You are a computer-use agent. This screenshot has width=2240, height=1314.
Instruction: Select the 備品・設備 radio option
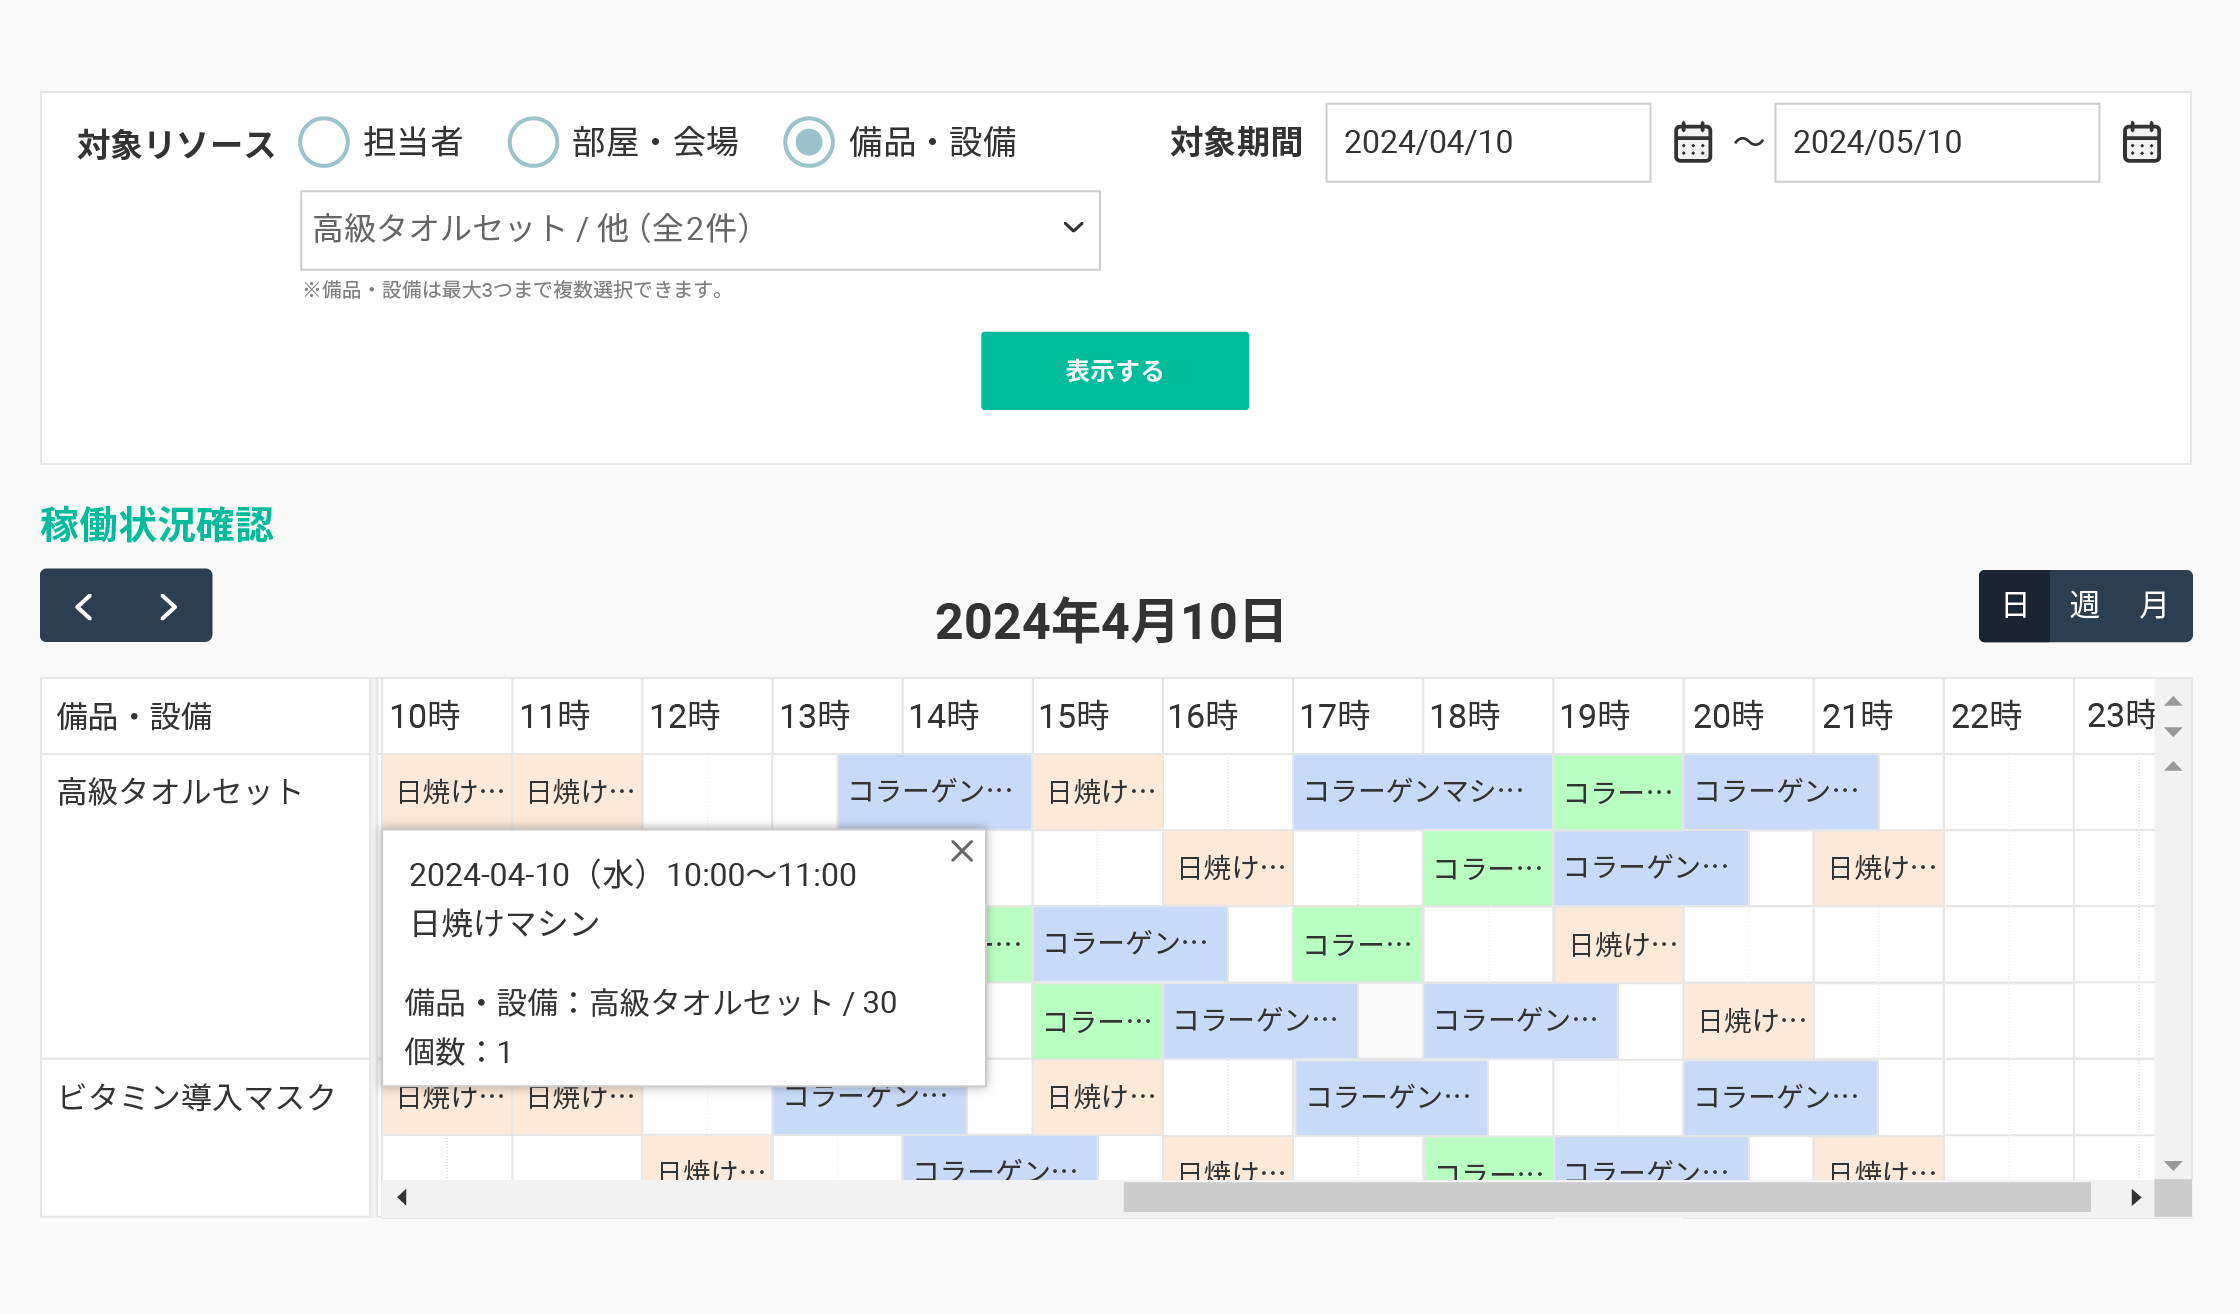click(808, 142)
